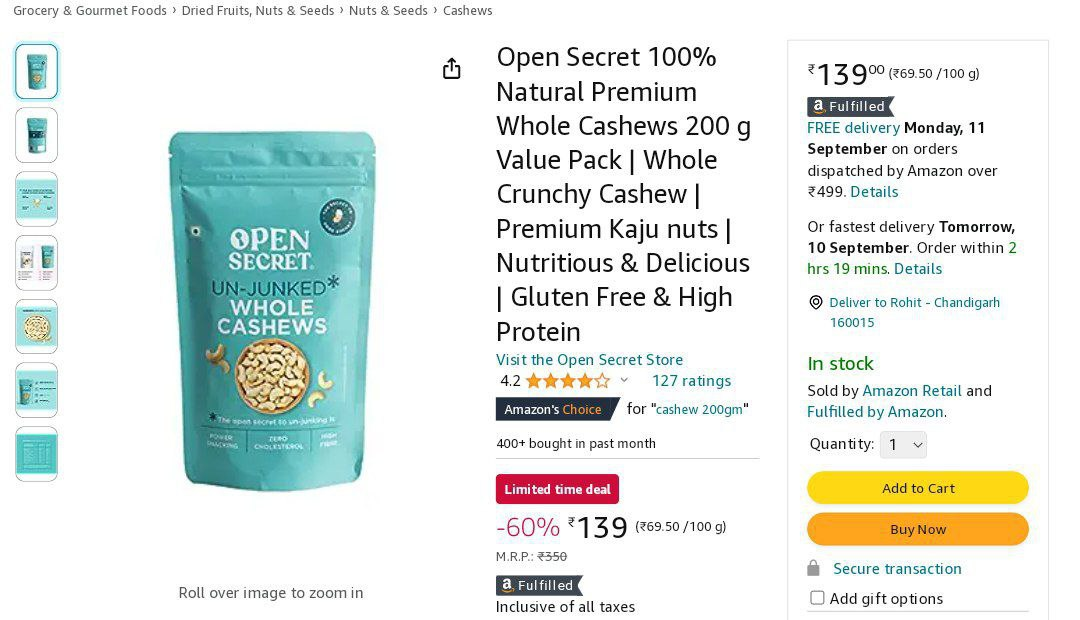This screenshot has width=1080, height=620.
Task: Tick the Add gift options checkbox
Action: [817, 597]
